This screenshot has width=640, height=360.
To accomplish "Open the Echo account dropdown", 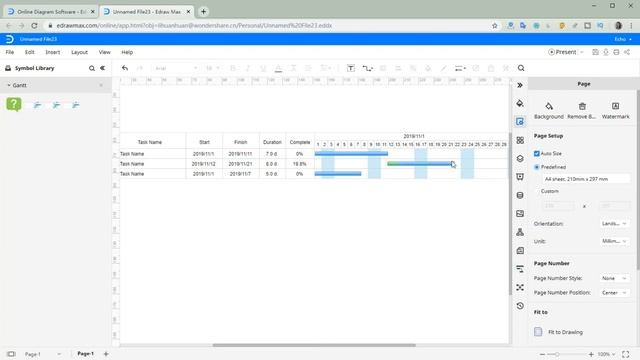I will (623, 39).
